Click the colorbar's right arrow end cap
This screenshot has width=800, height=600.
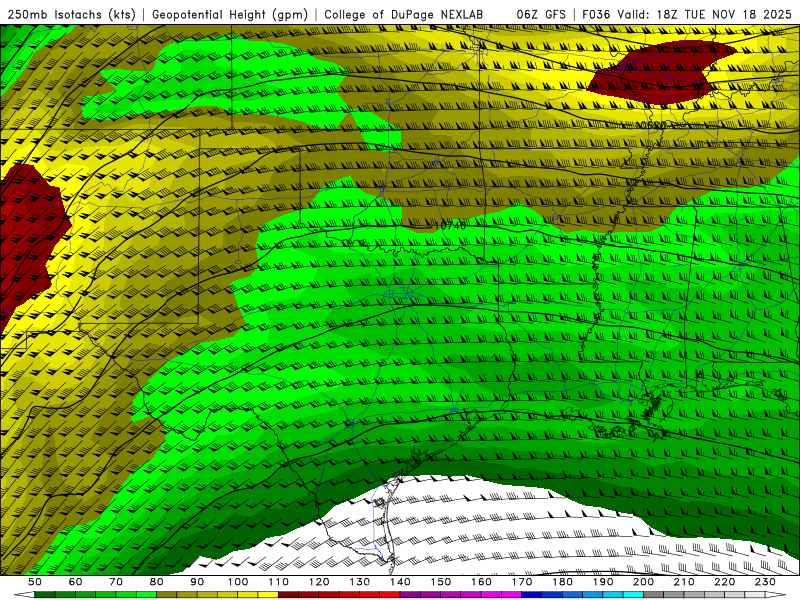[x=776, y=595]
